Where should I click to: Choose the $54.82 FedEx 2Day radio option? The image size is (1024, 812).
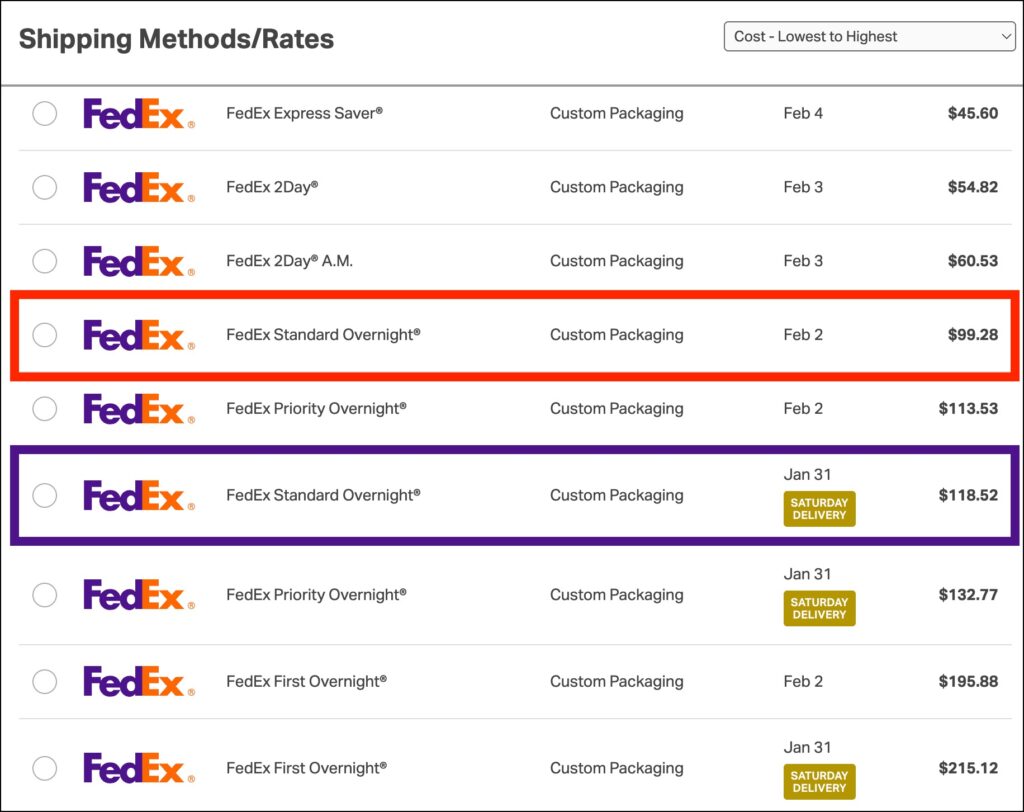click(x=45, y=187)
